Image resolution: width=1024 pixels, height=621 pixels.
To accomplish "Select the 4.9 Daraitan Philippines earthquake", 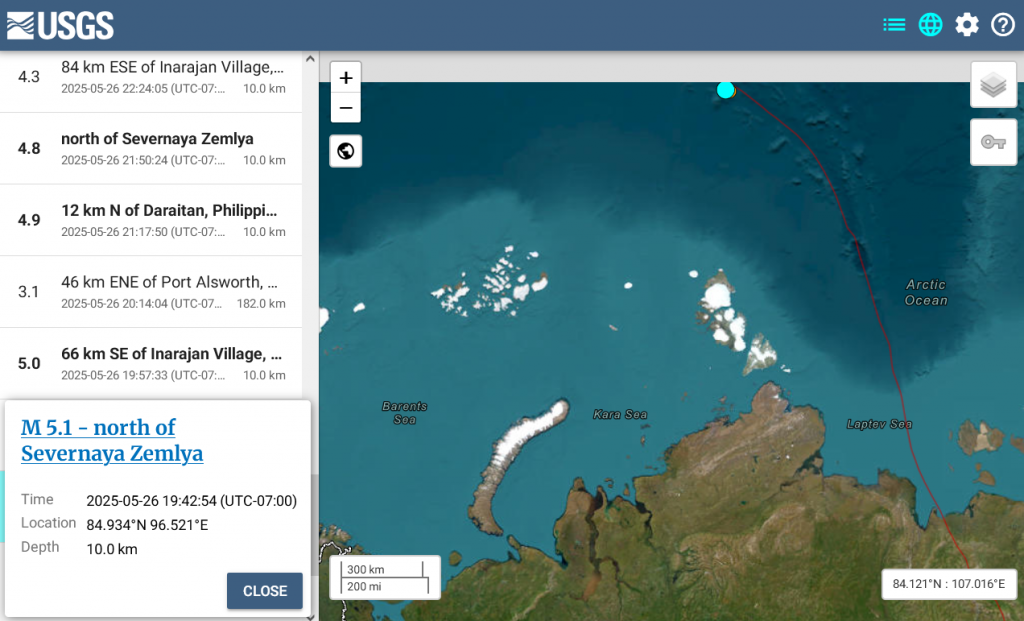I will [151, 220].
